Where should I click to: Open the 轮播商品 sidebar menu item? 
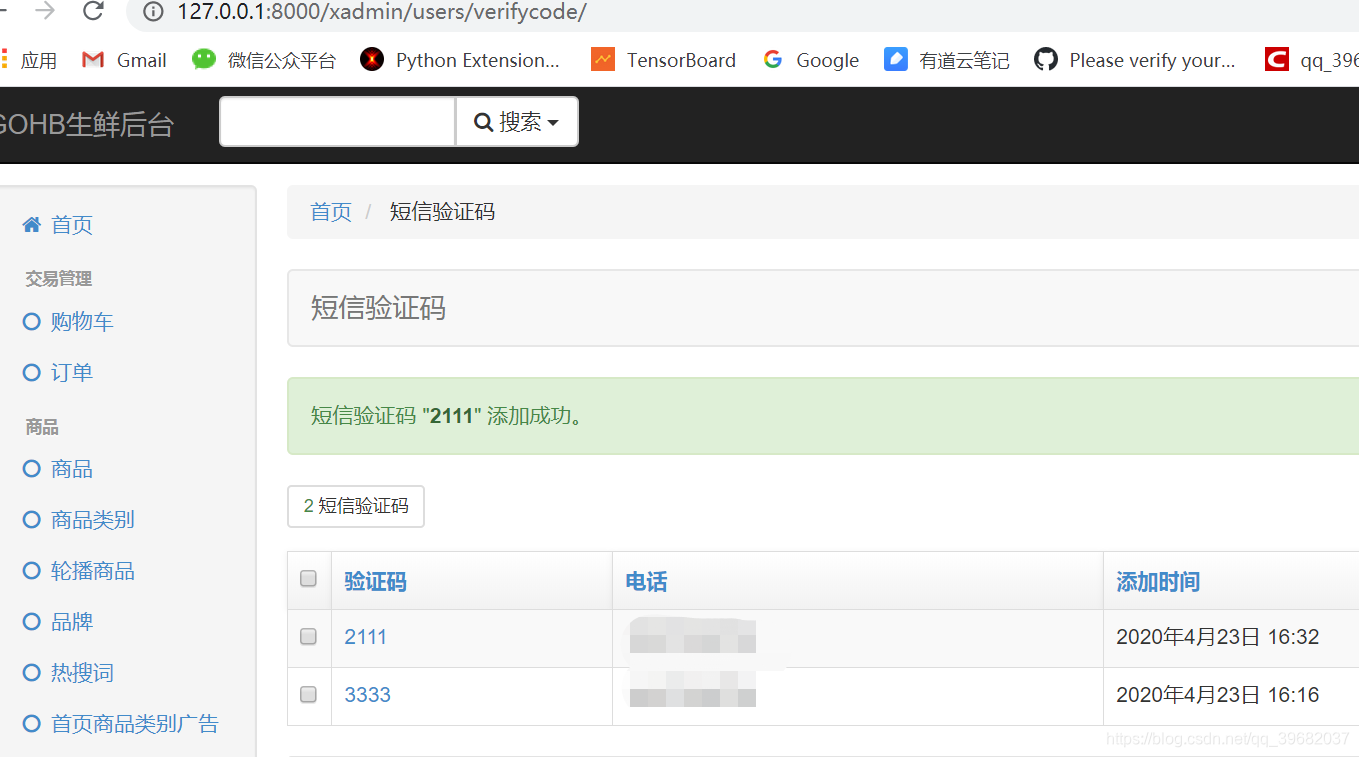coord(93,570)
